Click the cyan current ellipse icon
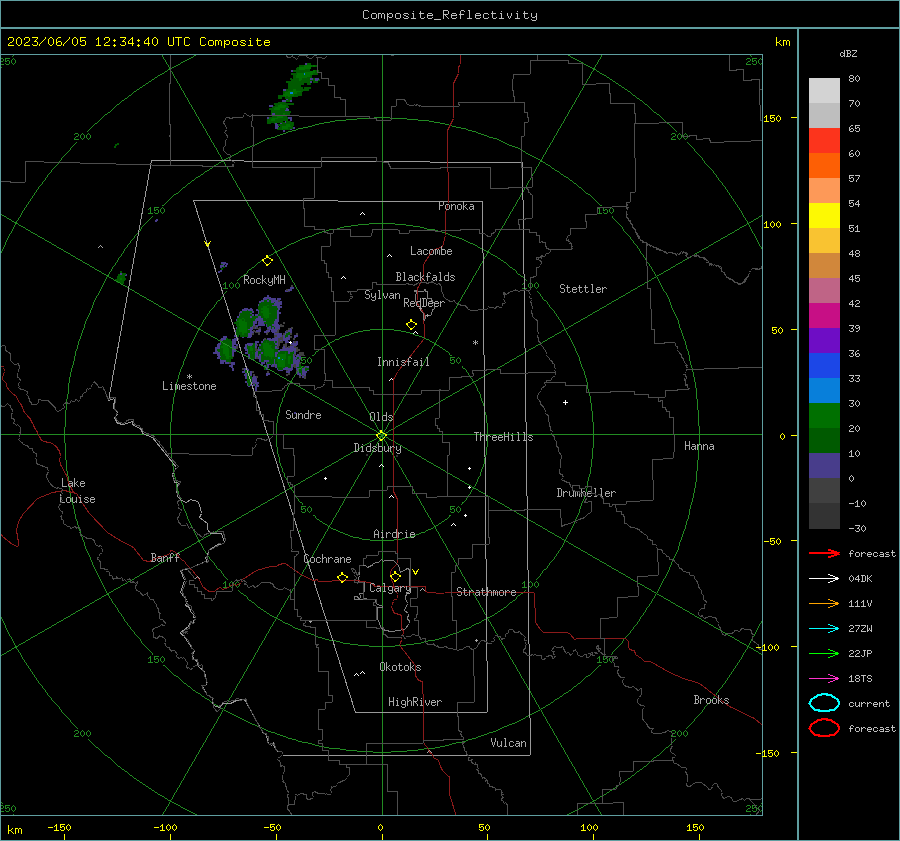The height and width of the screenshot is (841, 900). [824, 703]
